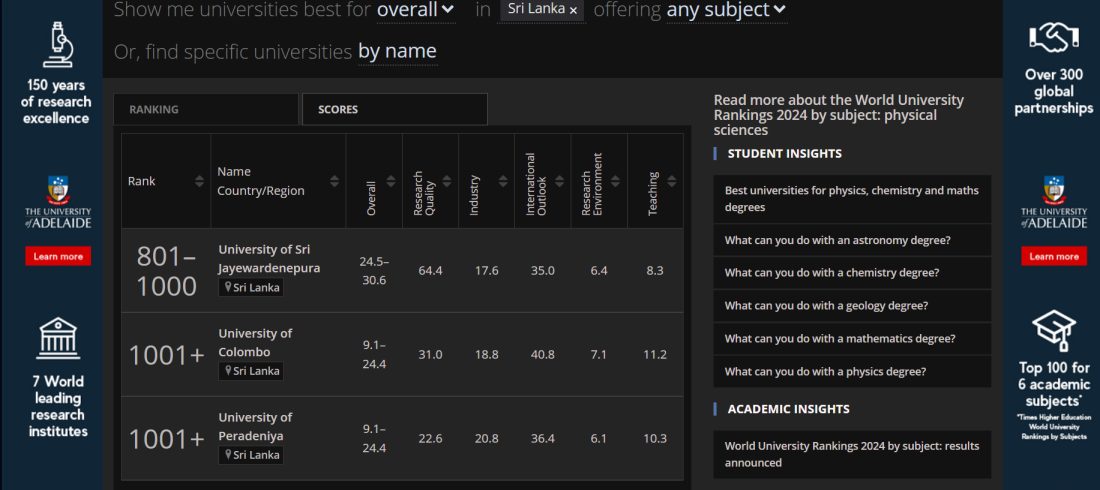Open the 'overall' ranking criteria dropdown

pyautogui.click(x=415, y=10)
